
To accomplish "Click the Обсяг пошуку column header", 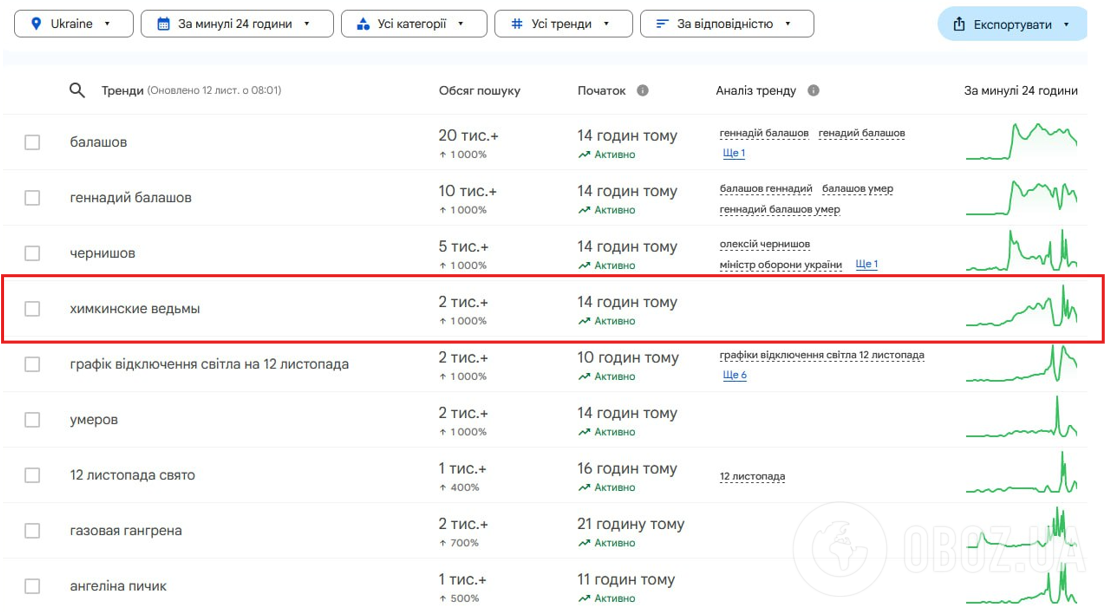I will (x=479, y=91).
